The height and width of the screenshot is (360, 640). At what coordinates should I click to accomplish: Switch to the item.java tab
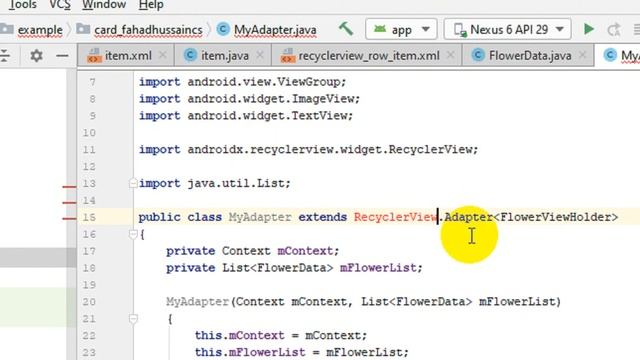click(x=224, y=56)
